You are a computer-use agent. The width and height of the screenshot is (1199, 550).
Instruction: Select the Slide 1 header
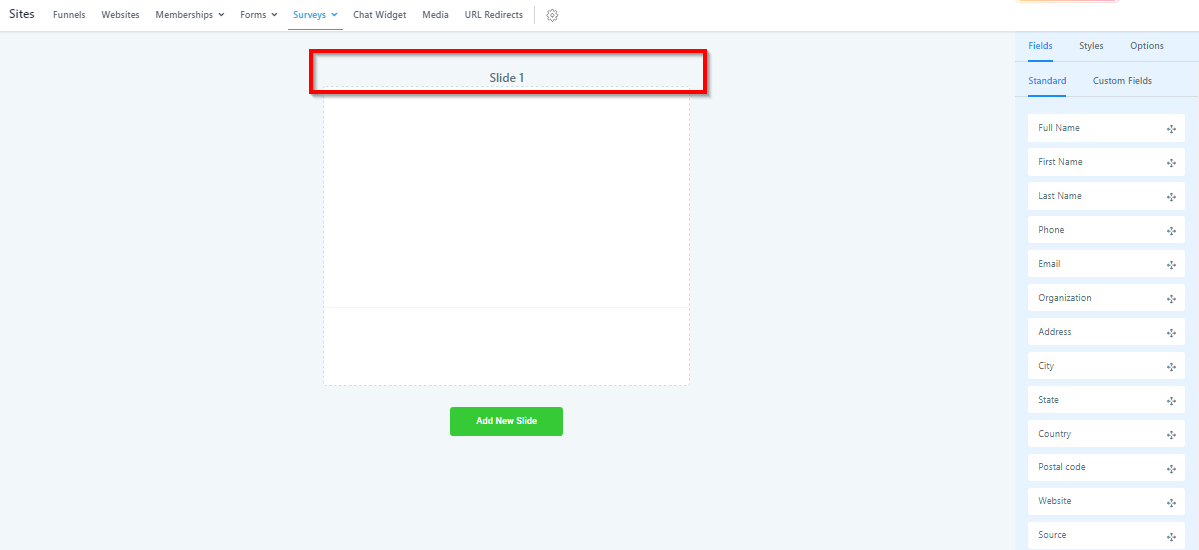[x=506, y=78]
